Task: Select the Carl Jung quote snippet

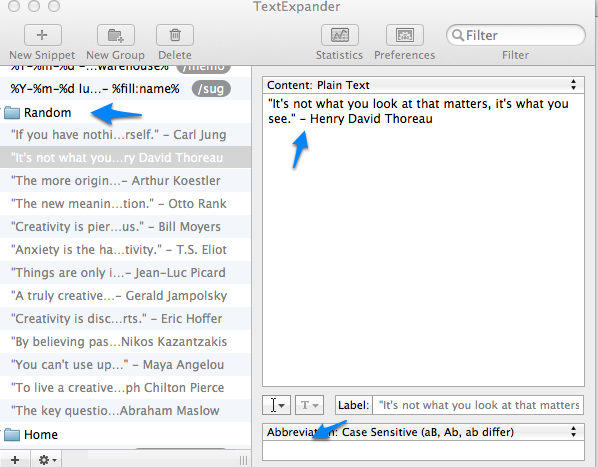Action: click(125, 135)
